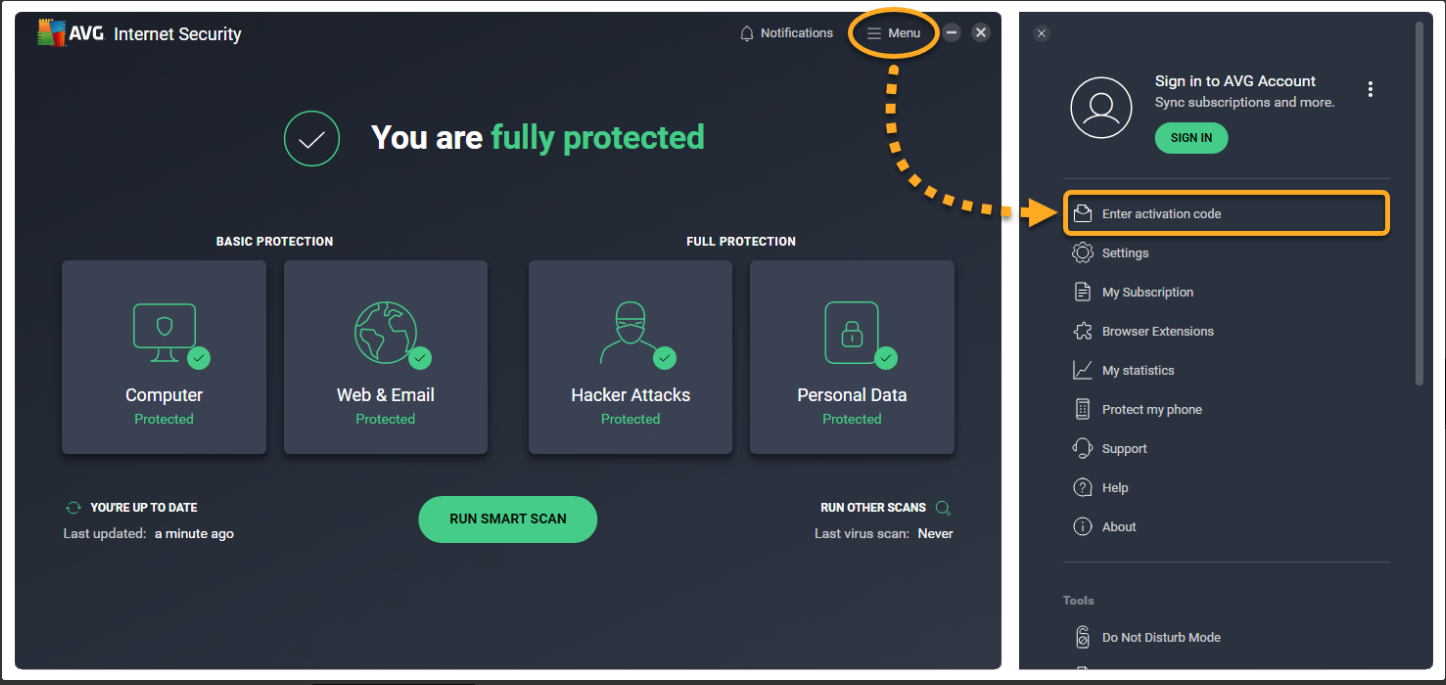Viewport: 1446px width, 685px height.
Task: Click the Browser Extensions puzzle icon
Action: pos(1082,331)
